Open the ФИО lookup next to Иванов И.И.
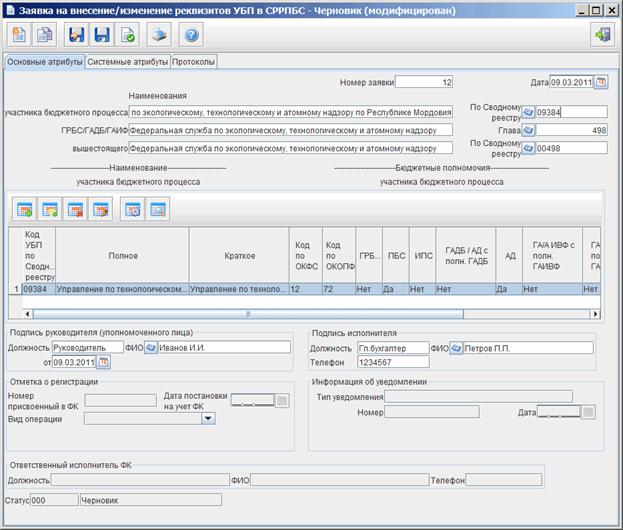 pyautogui.click(x=151, y=348)
